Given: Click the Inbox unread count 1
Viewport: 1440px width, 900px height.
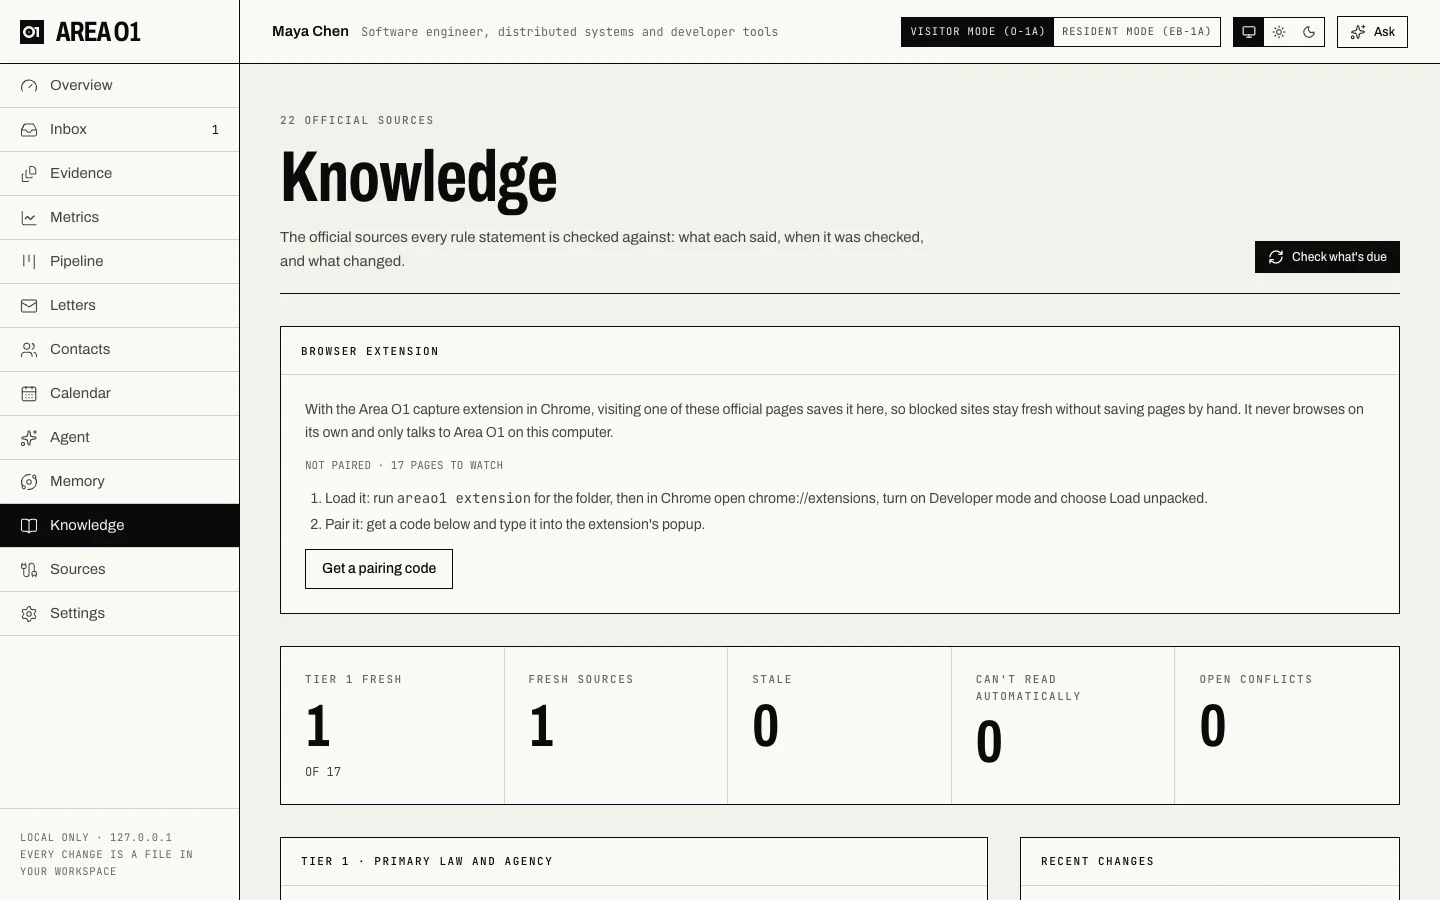Looking at the screenshot, I should pos(215,130).
